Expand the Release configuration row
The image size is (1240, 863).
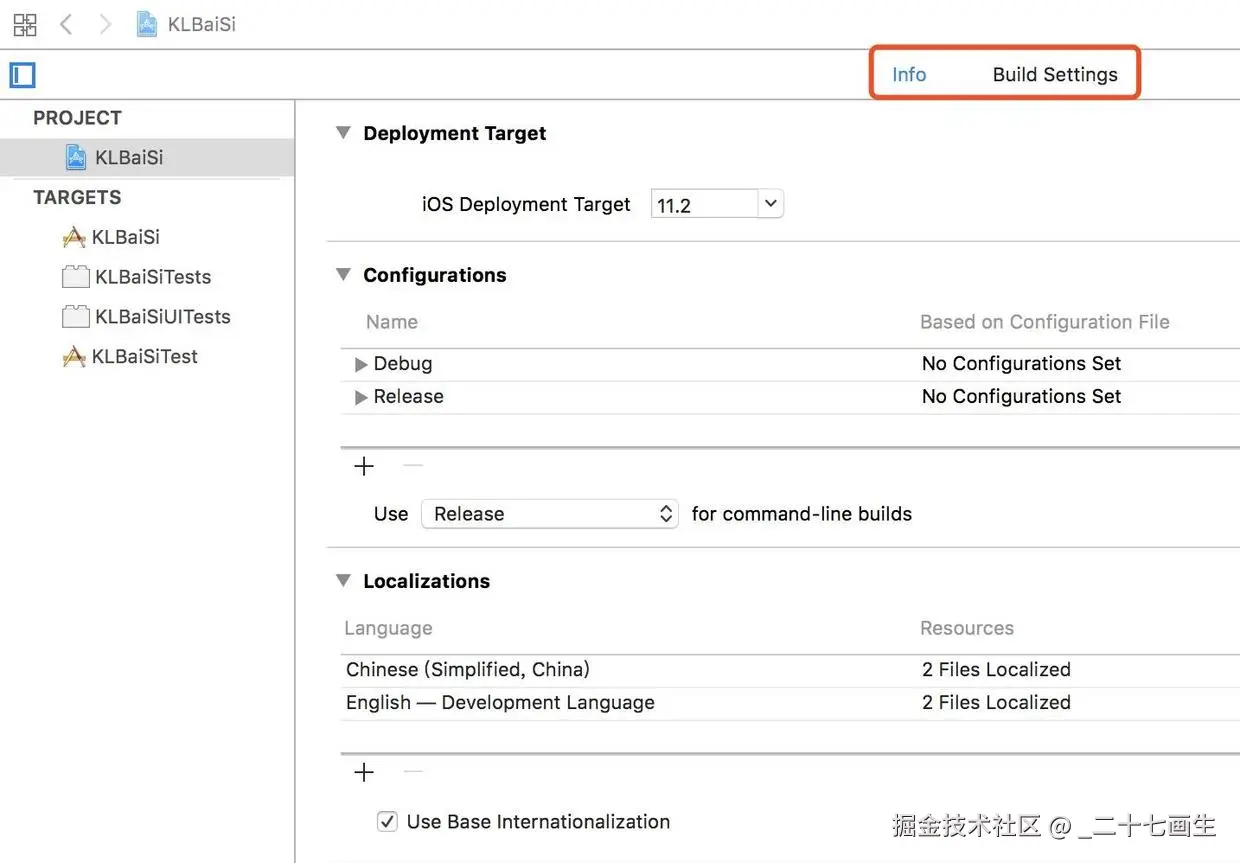coord(361,398)
